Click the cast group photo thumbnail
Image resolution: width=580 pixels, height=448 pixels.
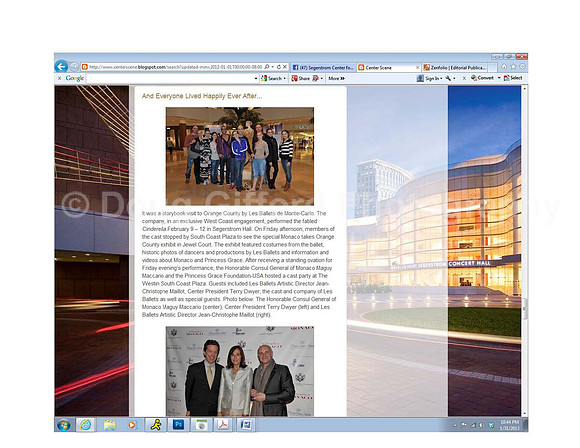240,156
